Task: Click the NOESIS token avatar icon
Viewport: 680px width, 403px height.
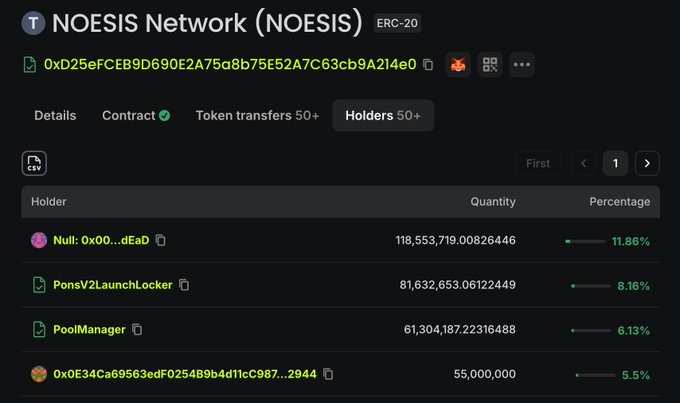Action: (x=33, y=23)
